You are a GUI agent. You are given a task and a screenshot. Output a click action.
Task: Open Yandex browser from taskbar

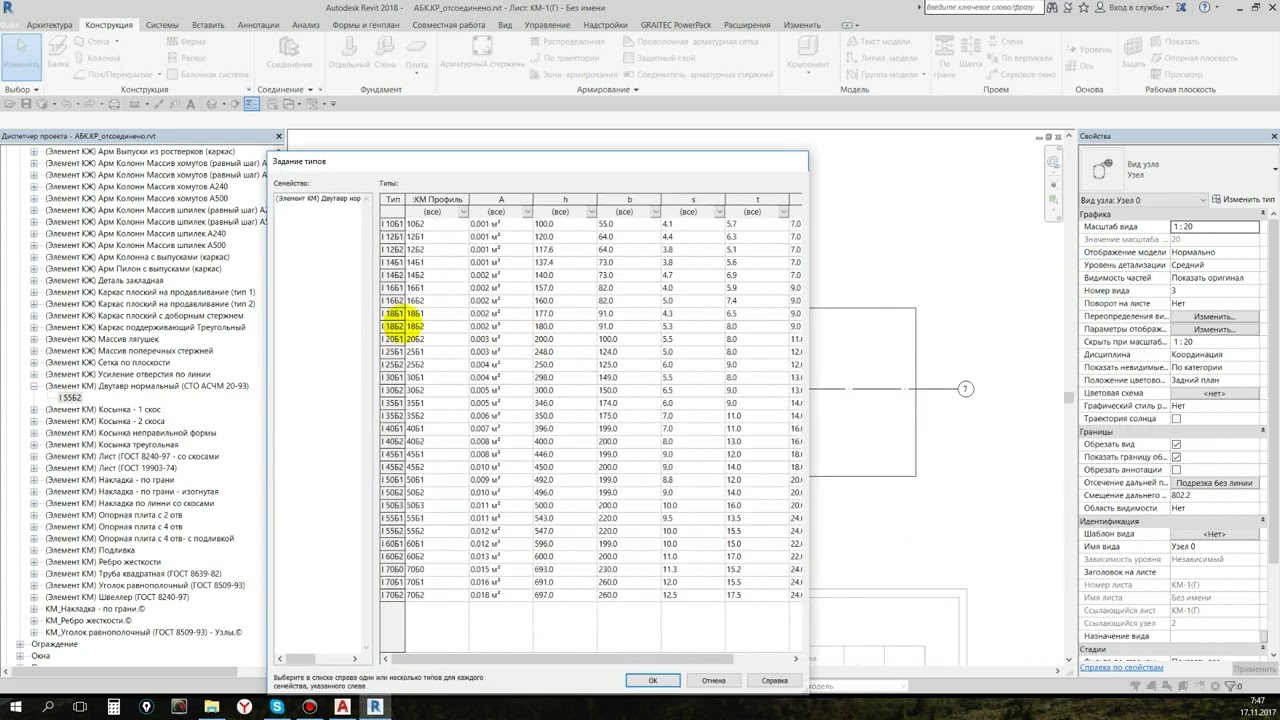click(244, 707)
